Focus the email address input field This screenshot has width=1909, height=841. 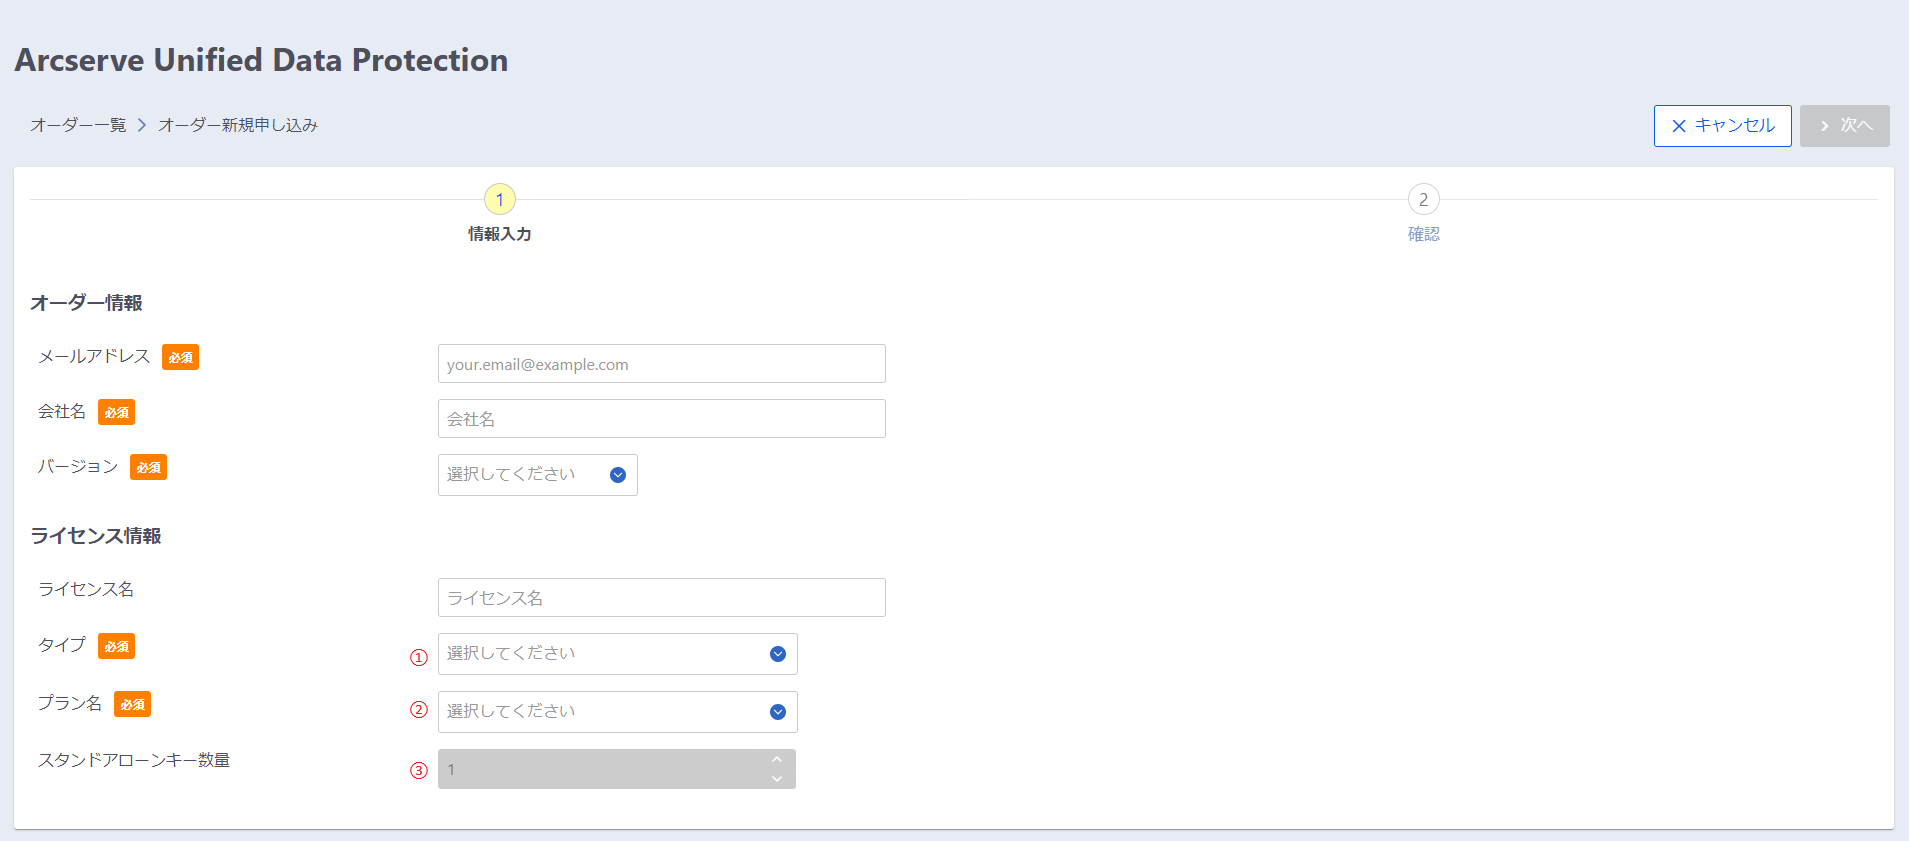pos(661,364)
